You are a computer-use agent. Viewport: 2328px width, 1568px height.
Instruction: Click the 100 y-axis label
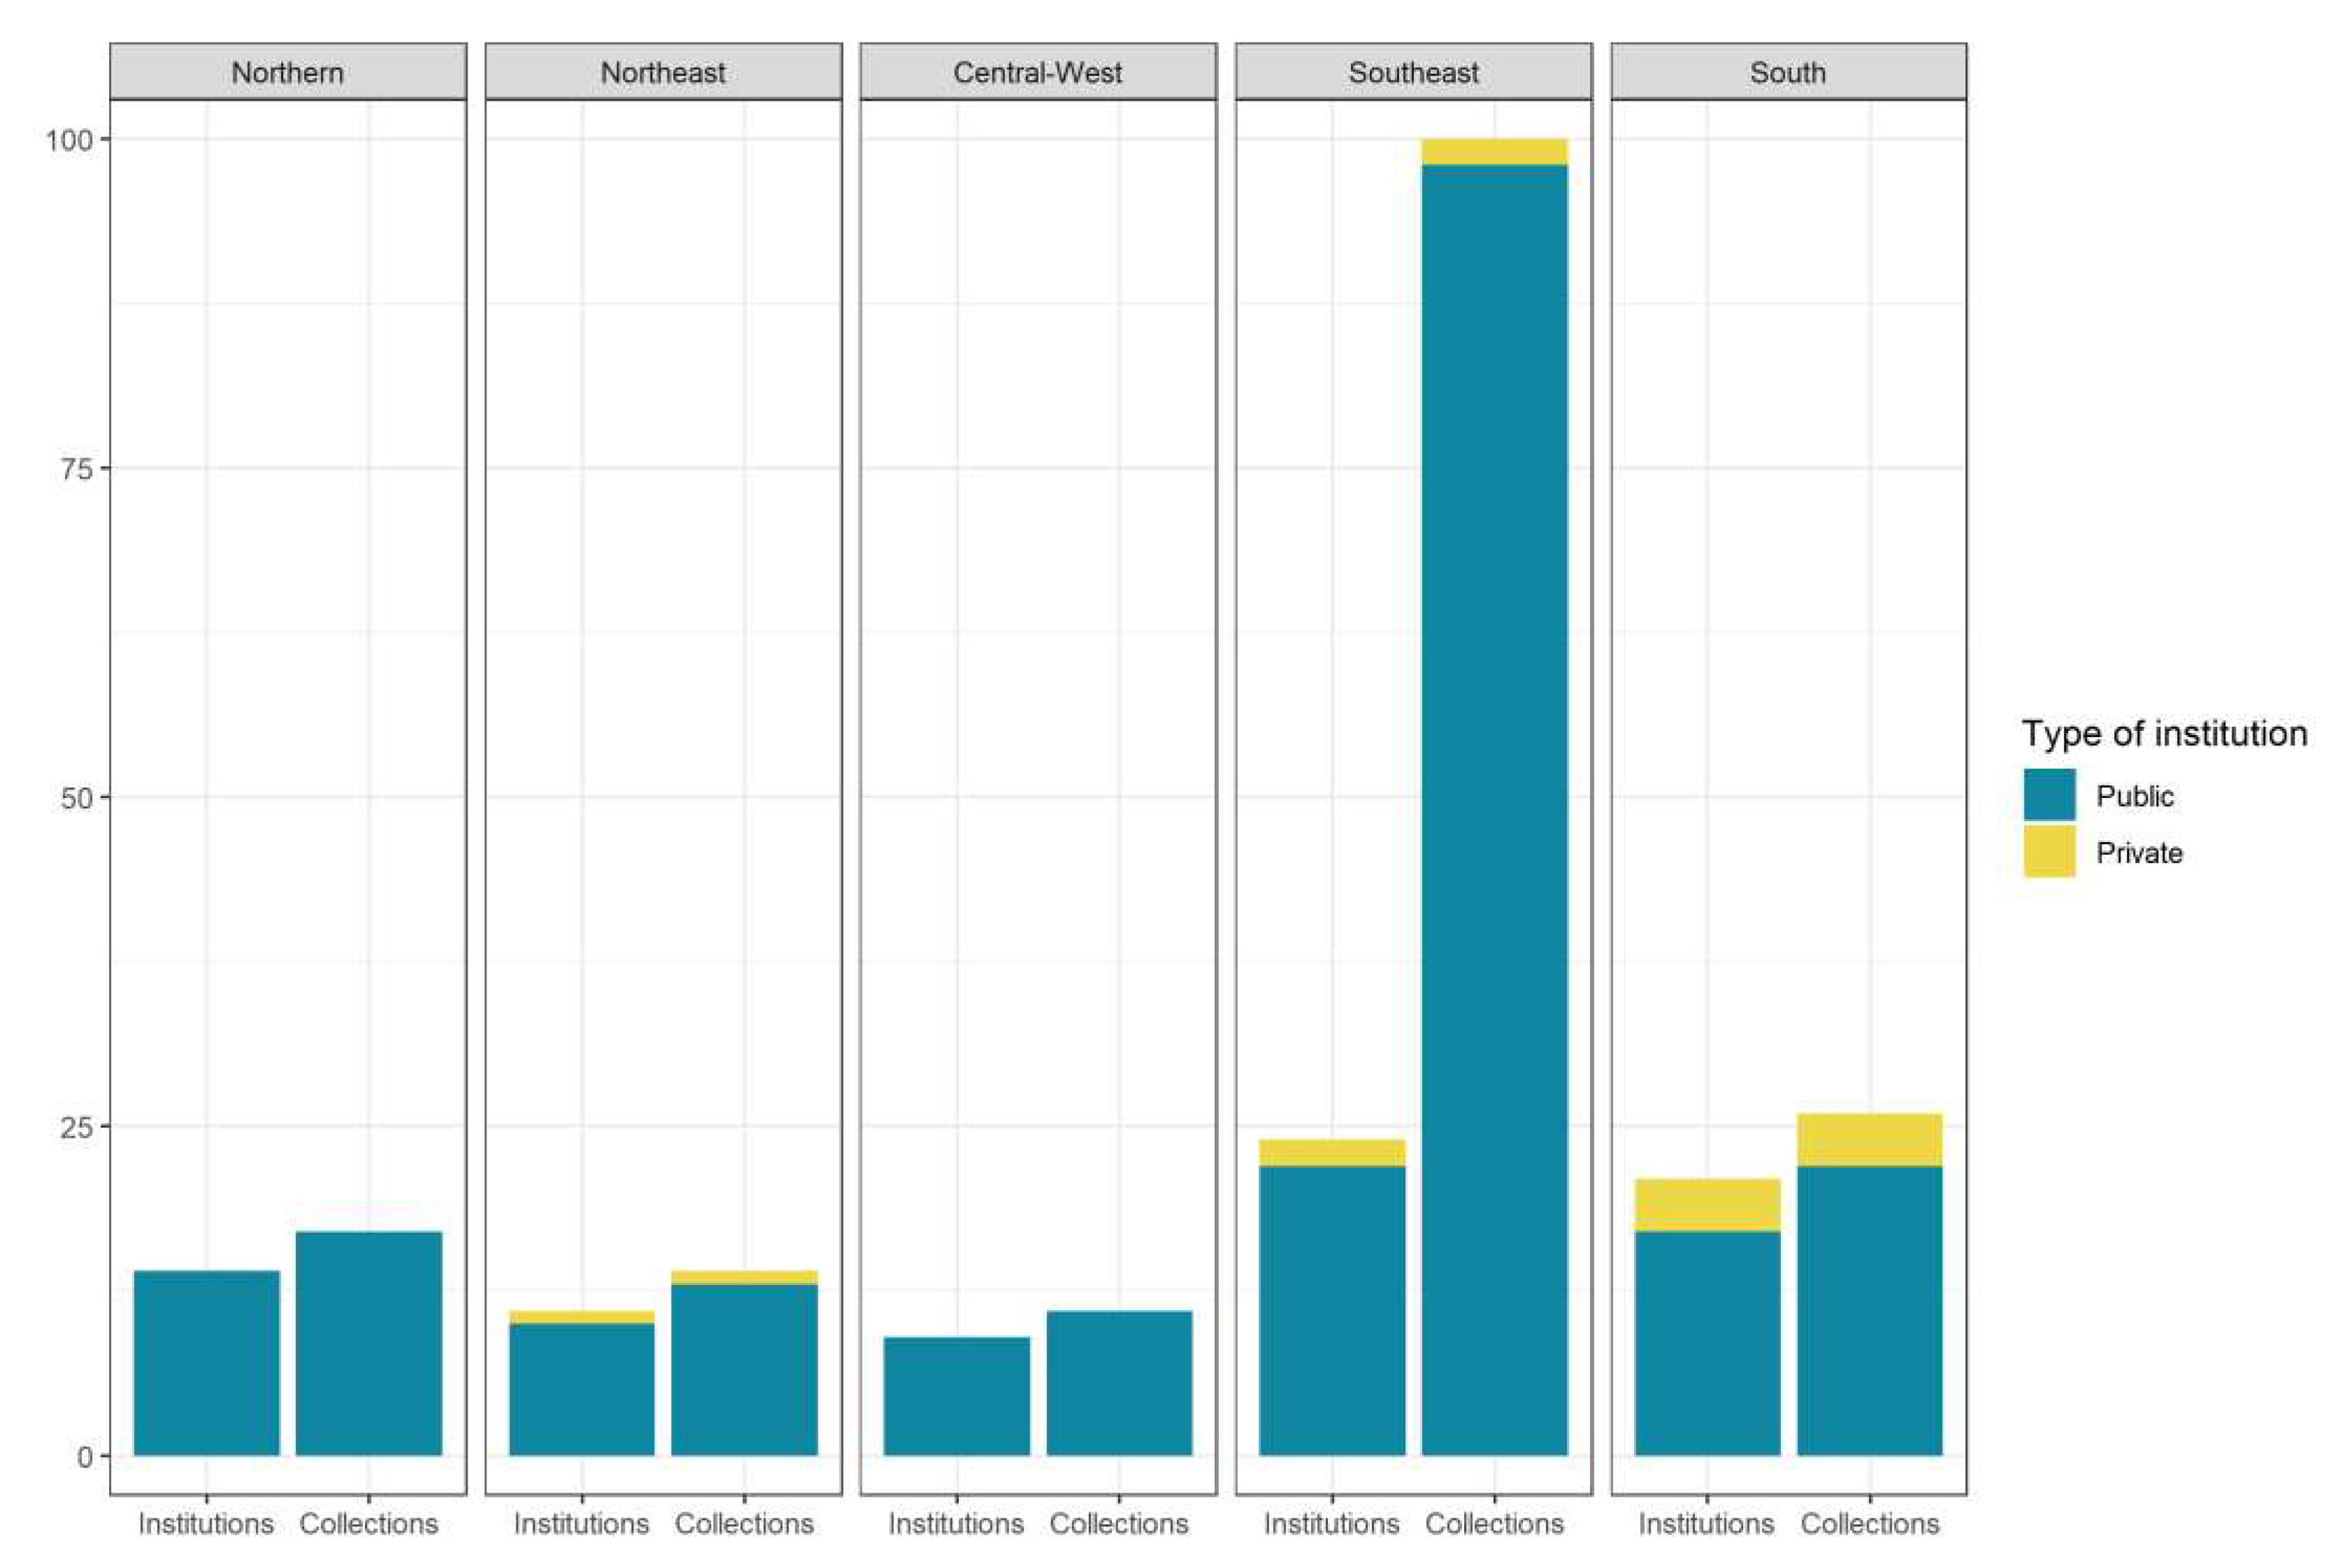point(69,139)
